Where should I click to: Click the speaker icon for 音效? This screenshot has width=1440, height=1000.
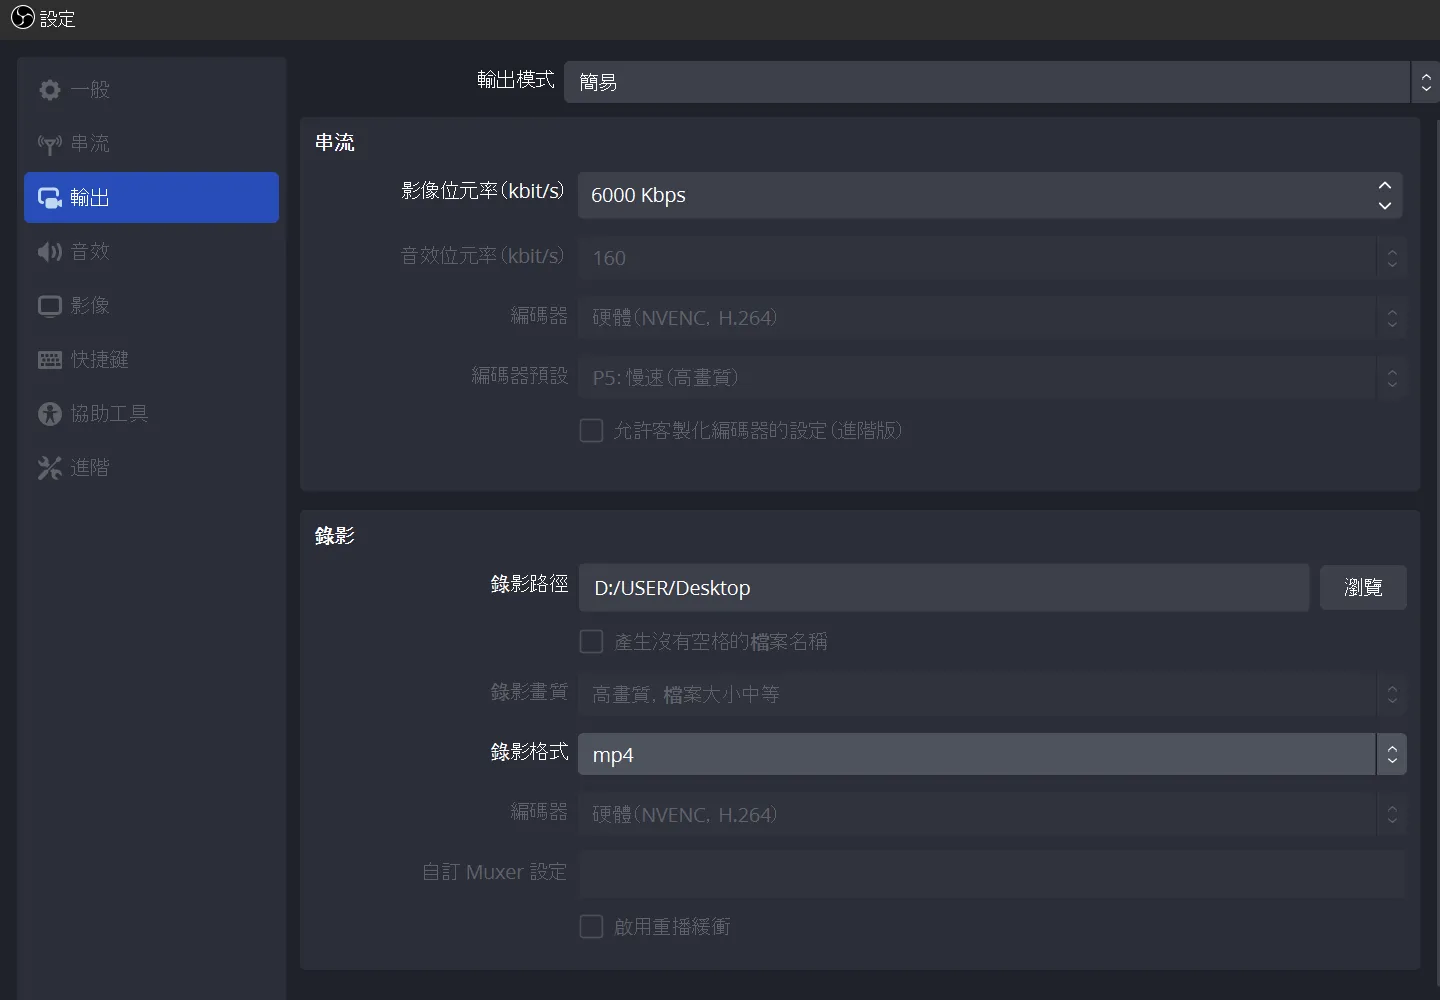[x=50, y=252]
